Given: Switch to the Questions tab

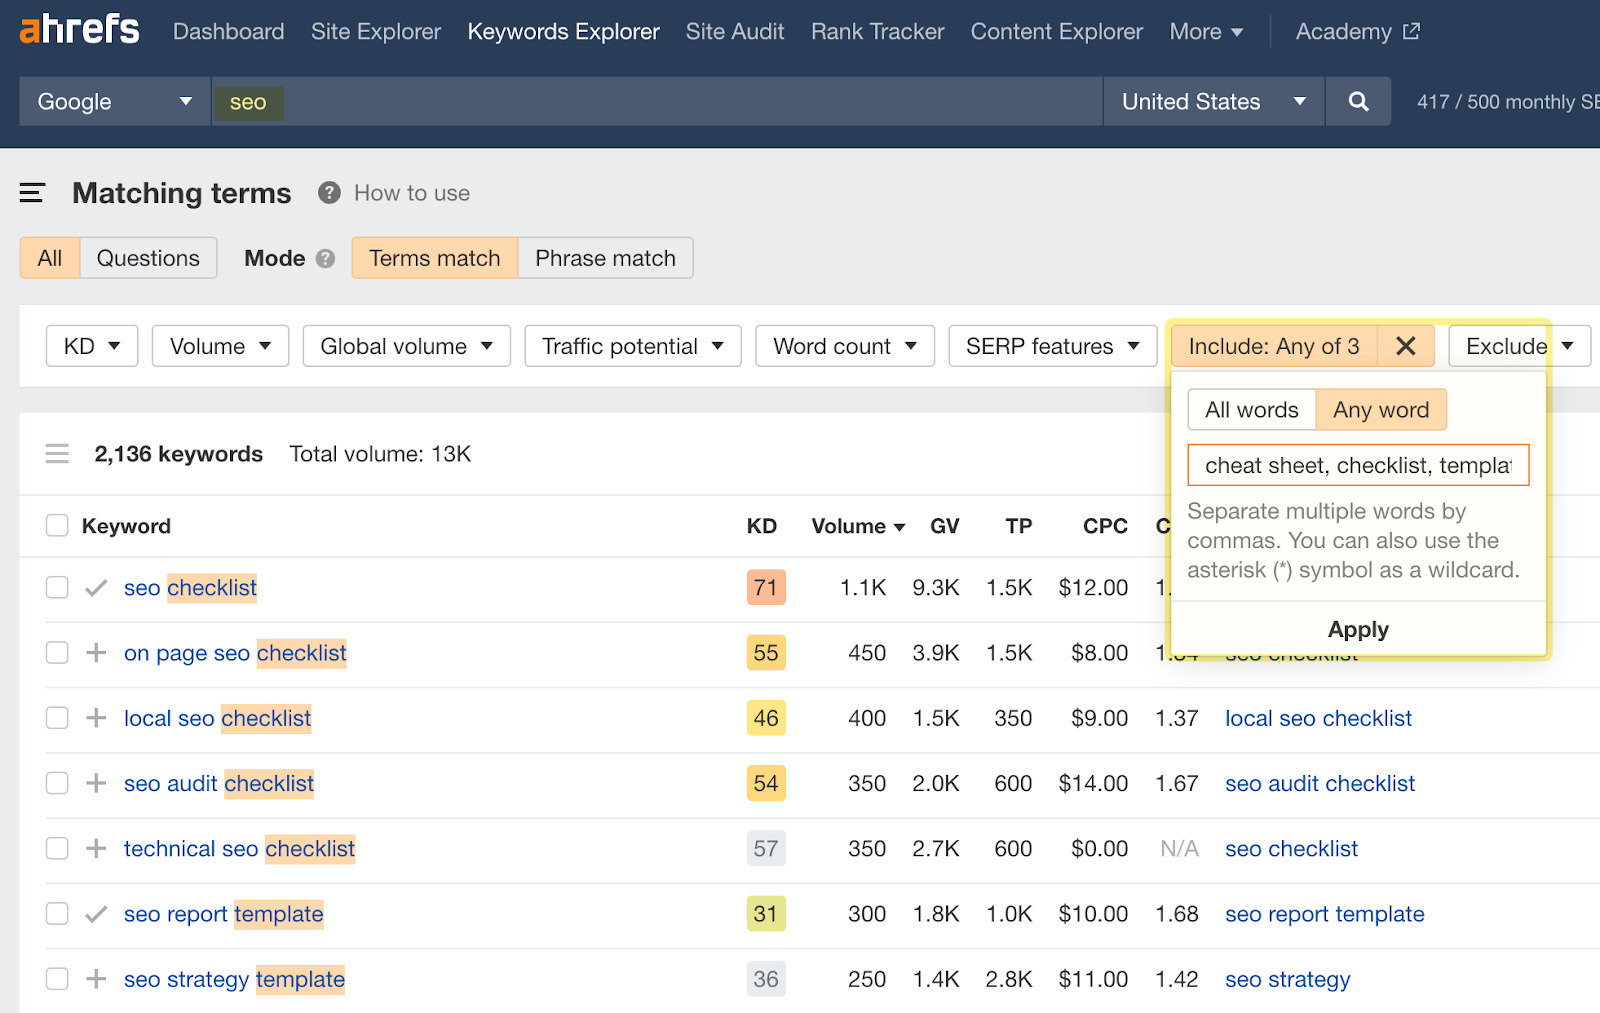Looking at the screenshot, I should click(147, 258).
